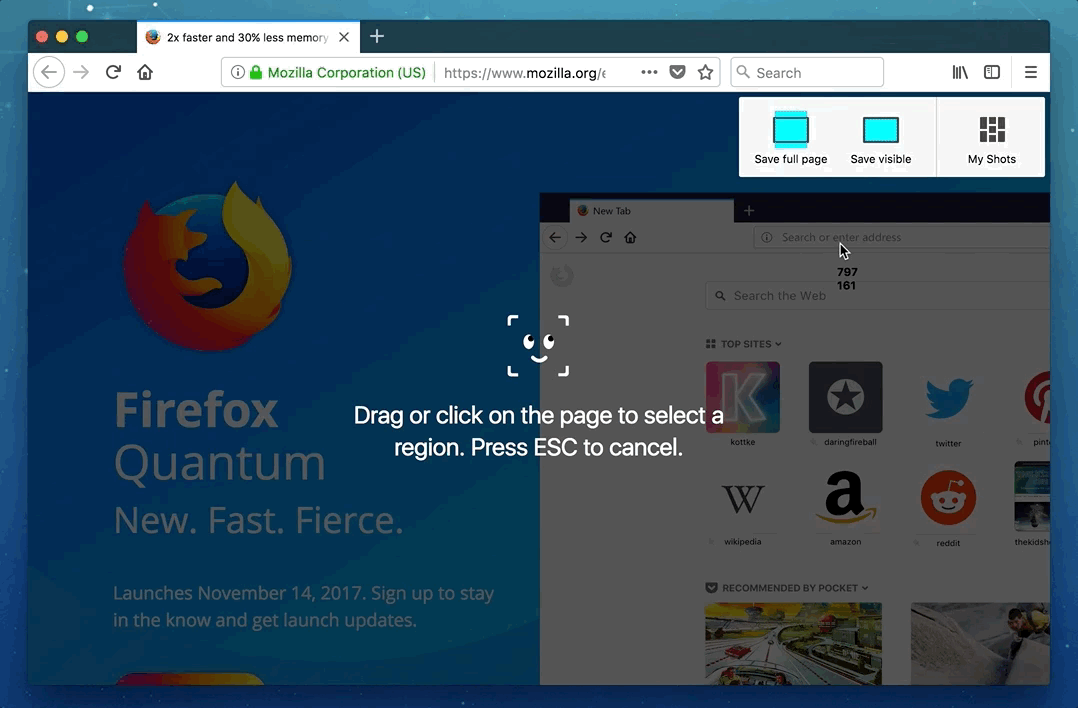Screen dimensions: 1078x708
Task: Click Save full page screenshot option
Action: (x=791, y=138)
